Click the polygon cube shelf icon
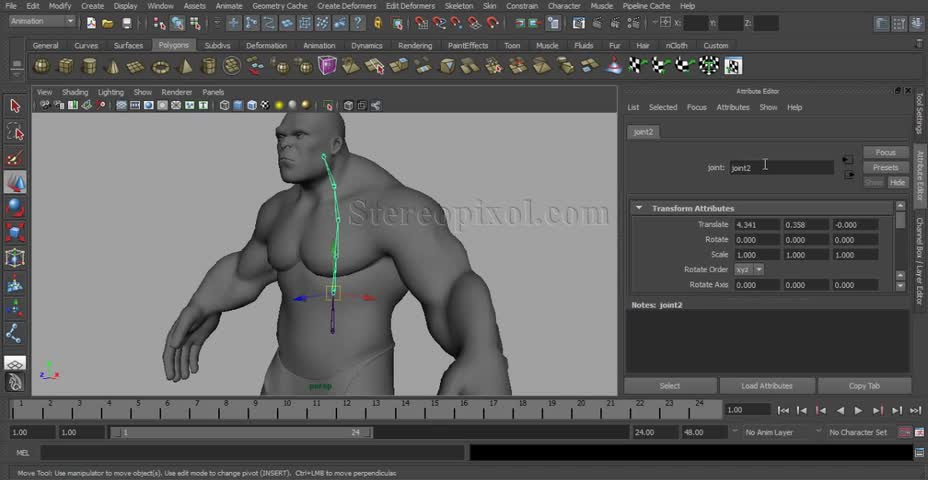Viewport: 928px width, 480px height. pyautogui.click(x=66, y=66)
